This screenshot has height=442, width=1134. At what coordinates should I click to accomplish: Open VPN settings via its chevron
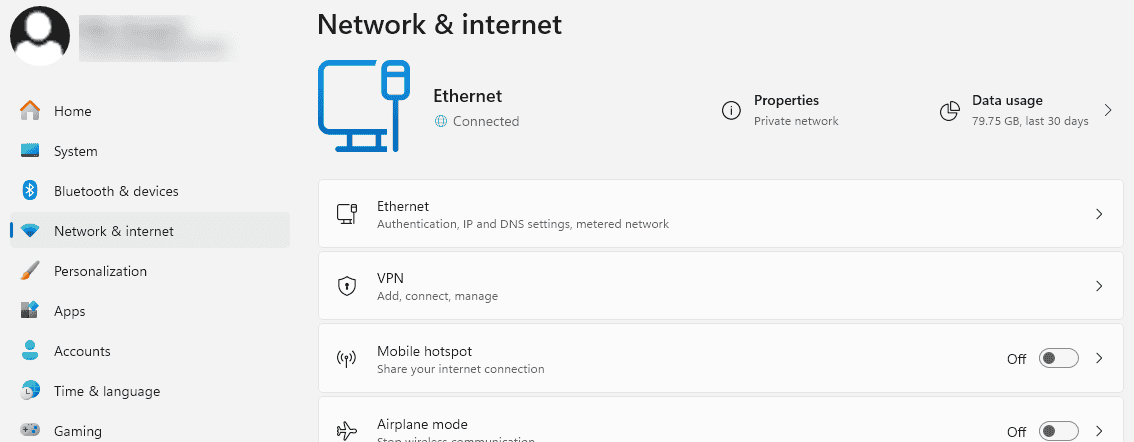tap(1099, 286)
